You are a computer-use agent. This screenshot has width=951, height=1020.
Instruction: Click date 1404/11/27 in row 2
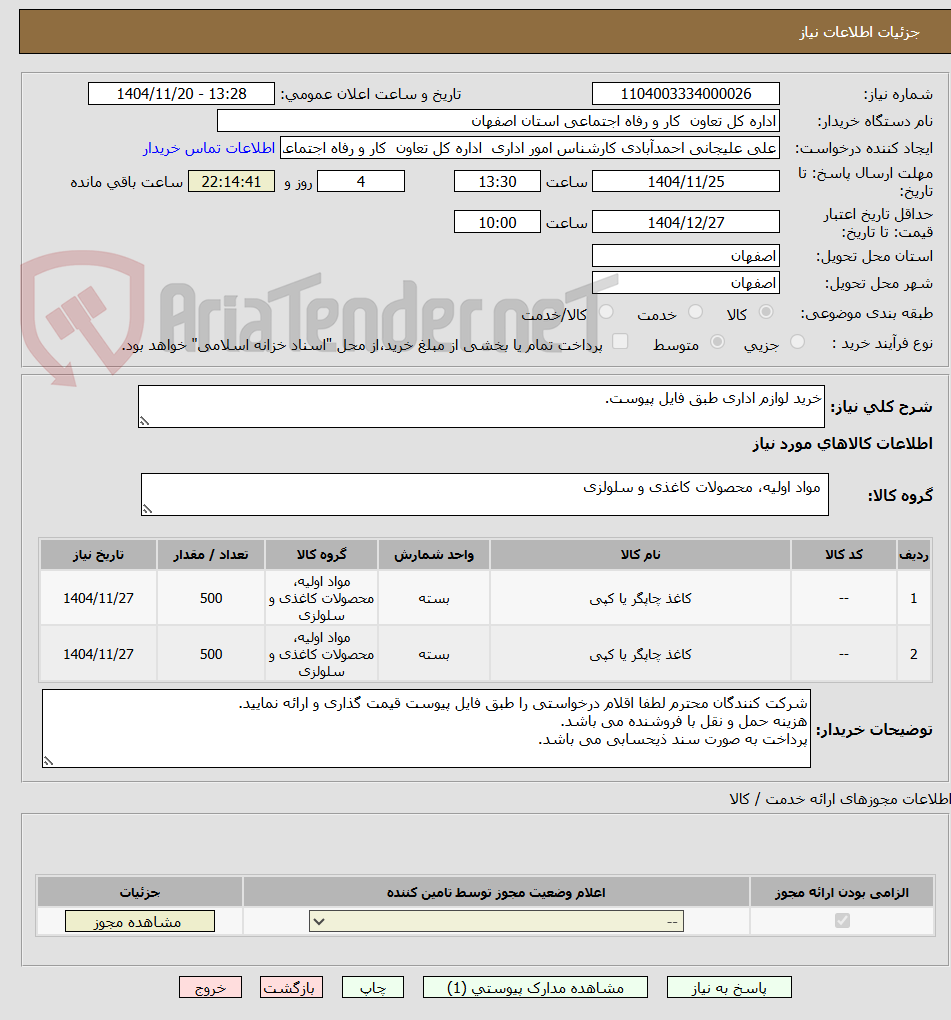98,654
